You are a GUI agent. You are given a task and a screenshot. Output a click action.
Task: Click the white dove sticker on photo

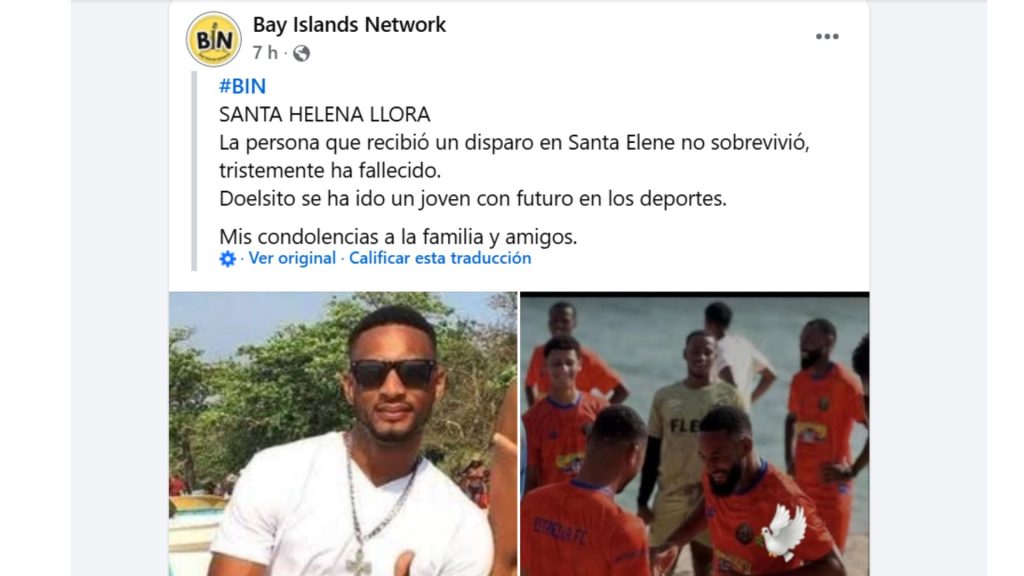tap(784, 532)
